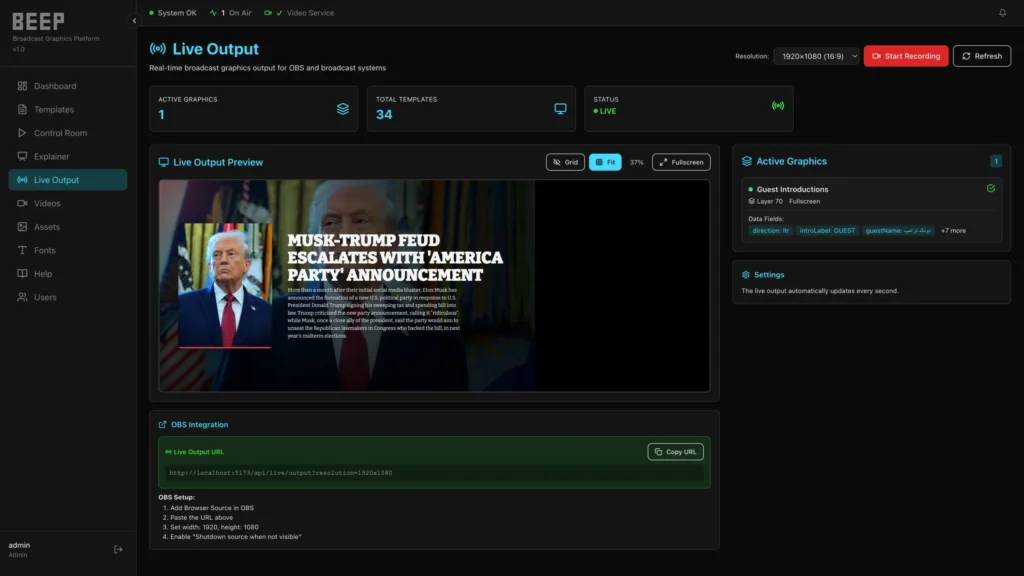Click the logout icon next to admin
The image size is (1024, 576).
coord(118,549)
